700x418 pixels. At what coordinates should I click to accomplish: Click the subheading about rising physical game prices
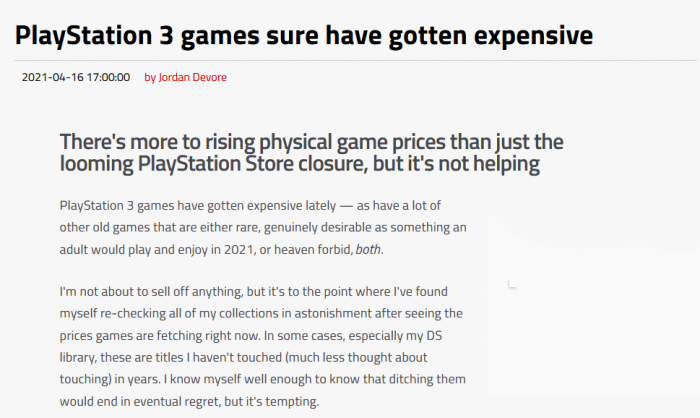[312, 152]
